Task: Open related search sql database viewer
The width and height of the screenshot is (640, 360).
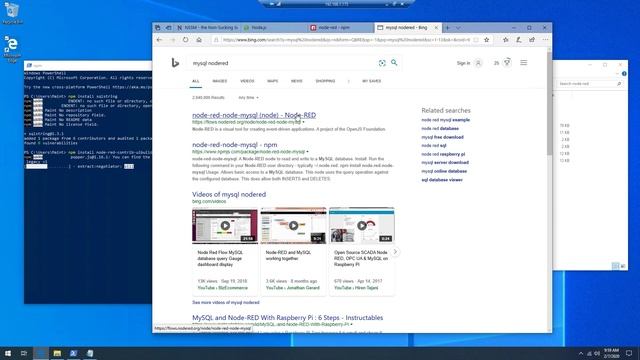Action: tap(442, 180)
